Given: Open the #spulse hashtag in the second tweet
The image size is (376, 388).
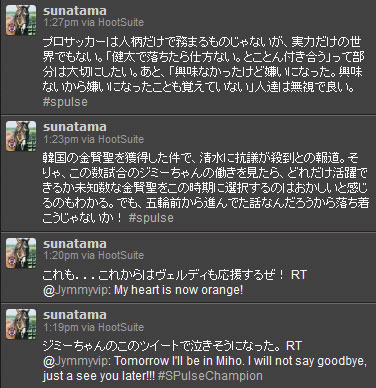Looking at the screenshot, I should coord(151,218).
